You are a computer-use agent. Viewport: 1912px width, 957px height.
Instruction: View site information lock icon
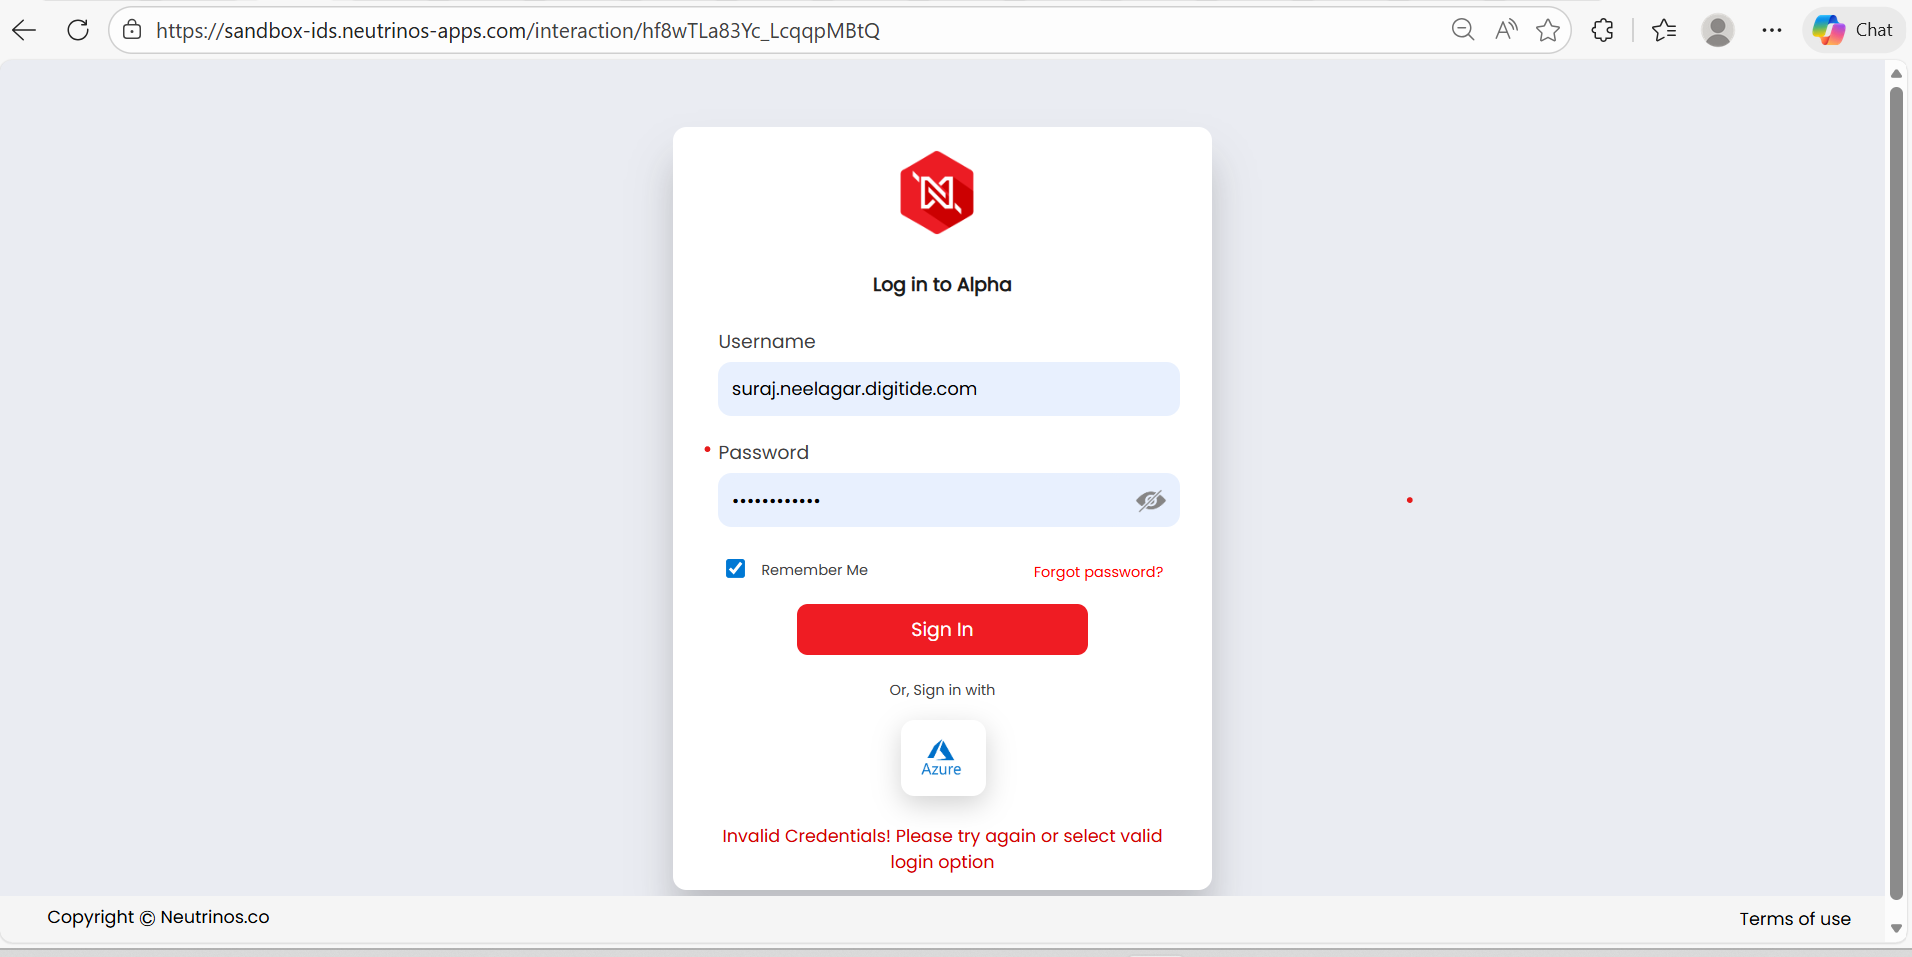coord(132,30)
